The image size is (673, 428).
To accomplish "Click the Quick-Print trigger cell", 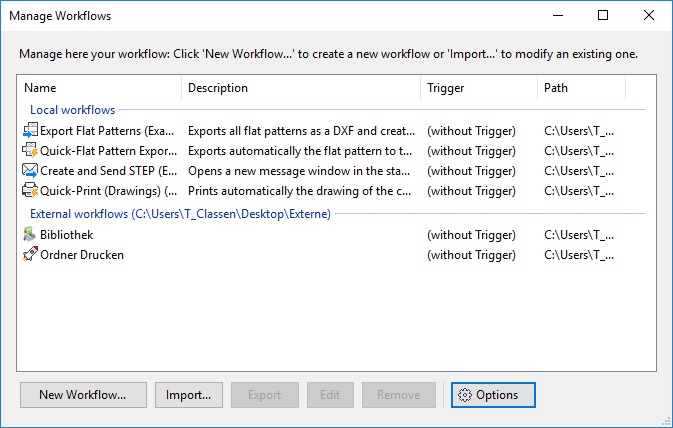I will (x=471, y=191).
